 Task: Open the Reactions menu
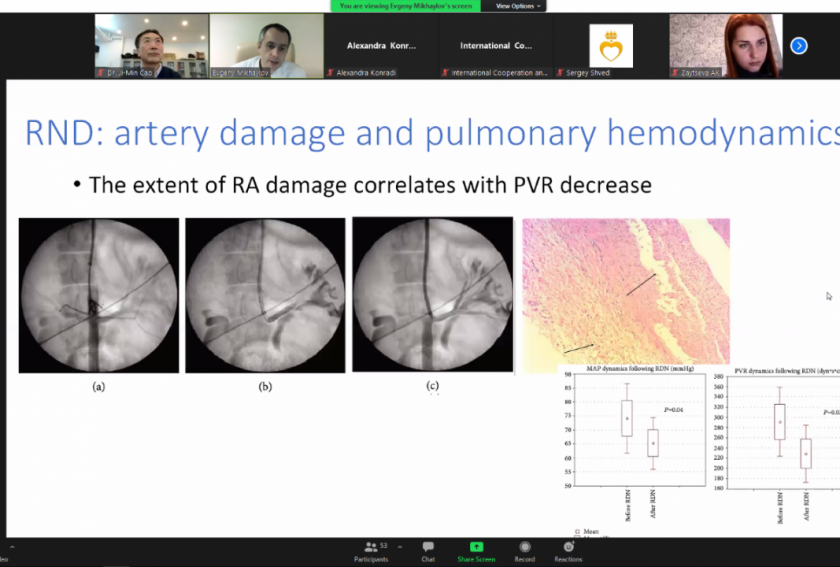tap(568, 550)
